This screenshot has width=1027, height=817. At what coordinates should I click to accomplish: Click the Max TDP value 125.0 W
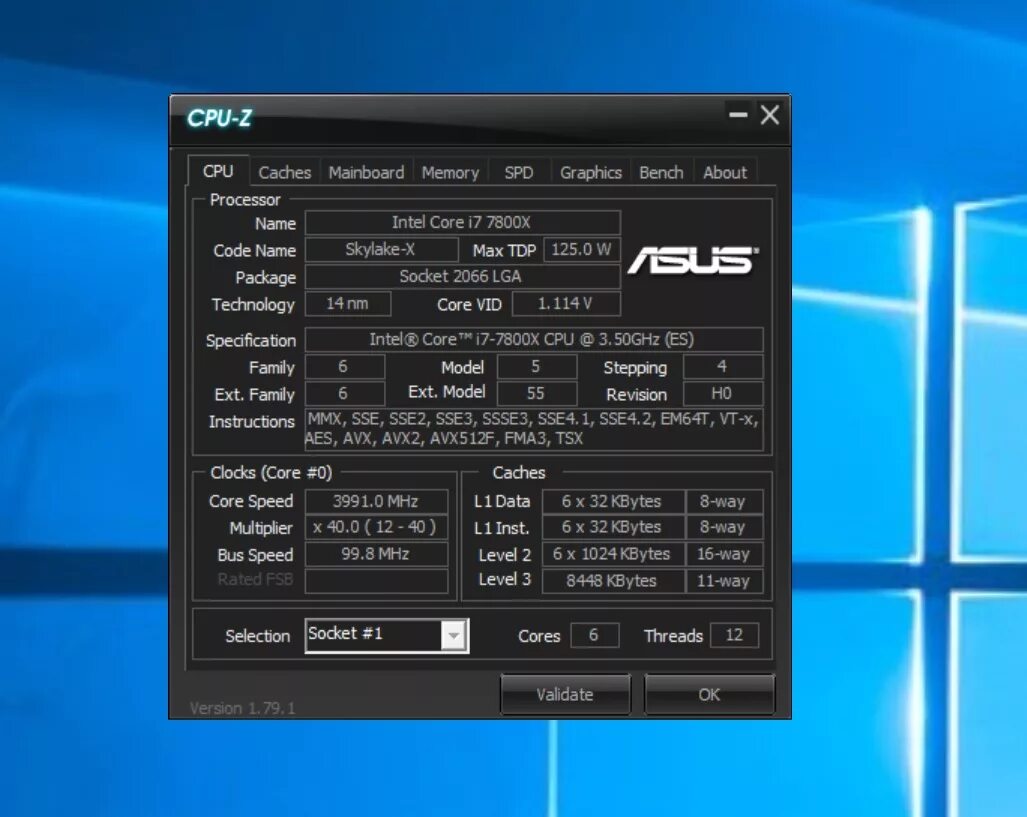(x=582, y=250)
